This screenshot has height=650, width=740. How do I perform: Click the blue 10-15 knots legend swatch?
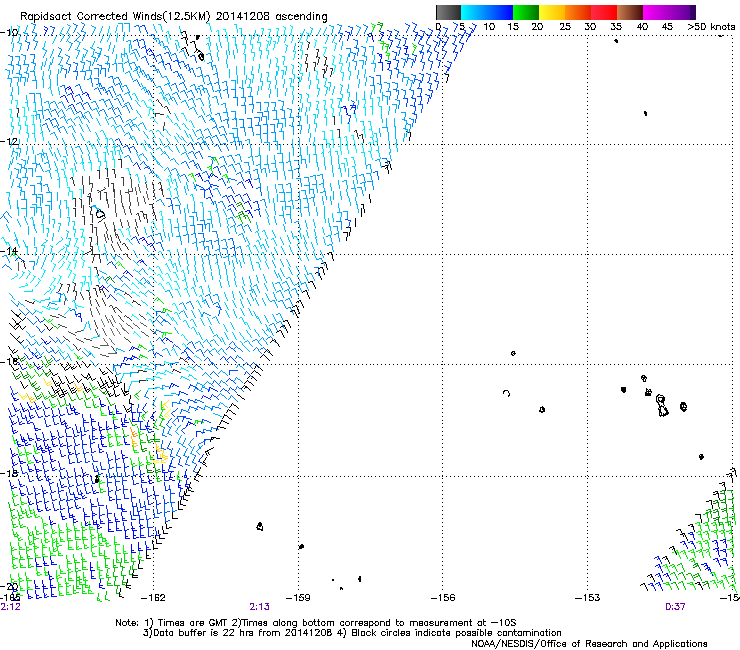point(500,12)
